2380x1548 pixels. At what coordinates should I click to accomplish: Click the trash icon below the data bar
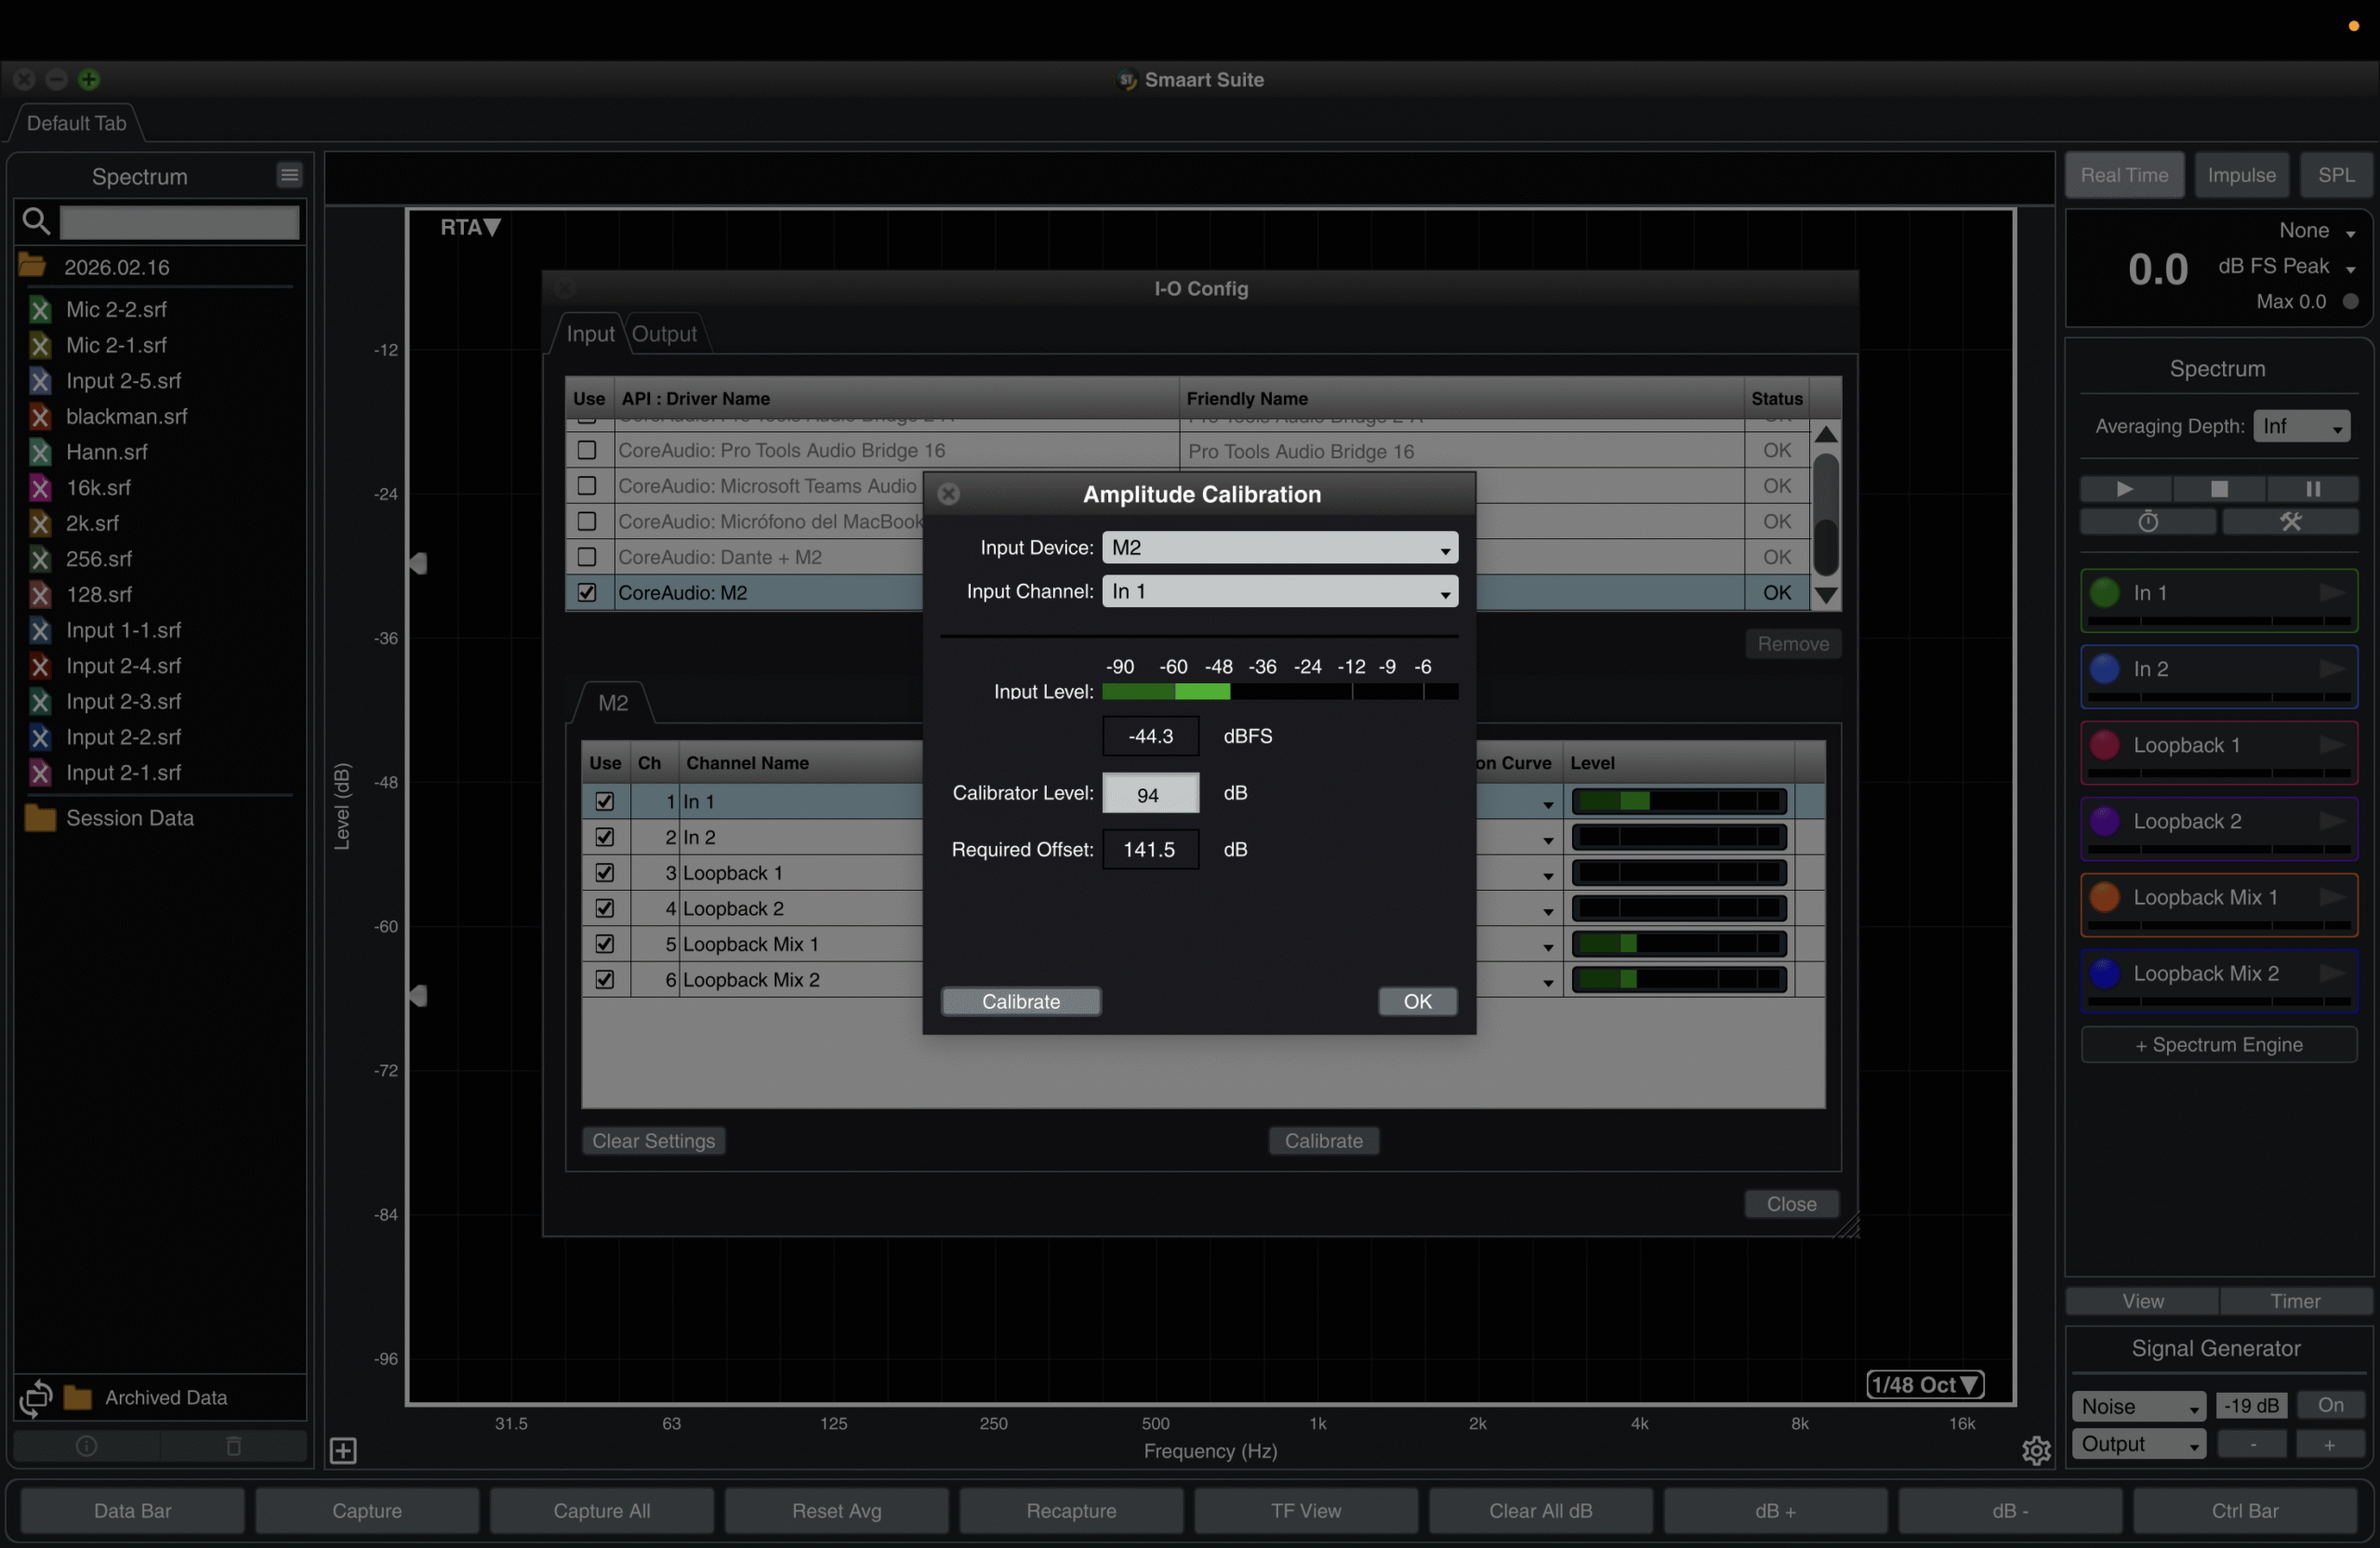pyautogui.click(x=234, y=1446)
